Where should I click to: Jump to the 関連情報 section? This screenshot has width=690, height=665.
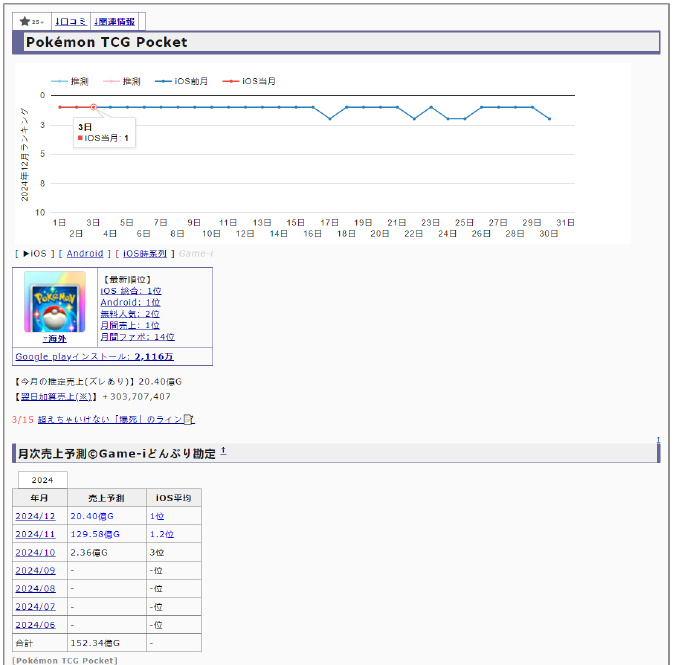(115, 21)
